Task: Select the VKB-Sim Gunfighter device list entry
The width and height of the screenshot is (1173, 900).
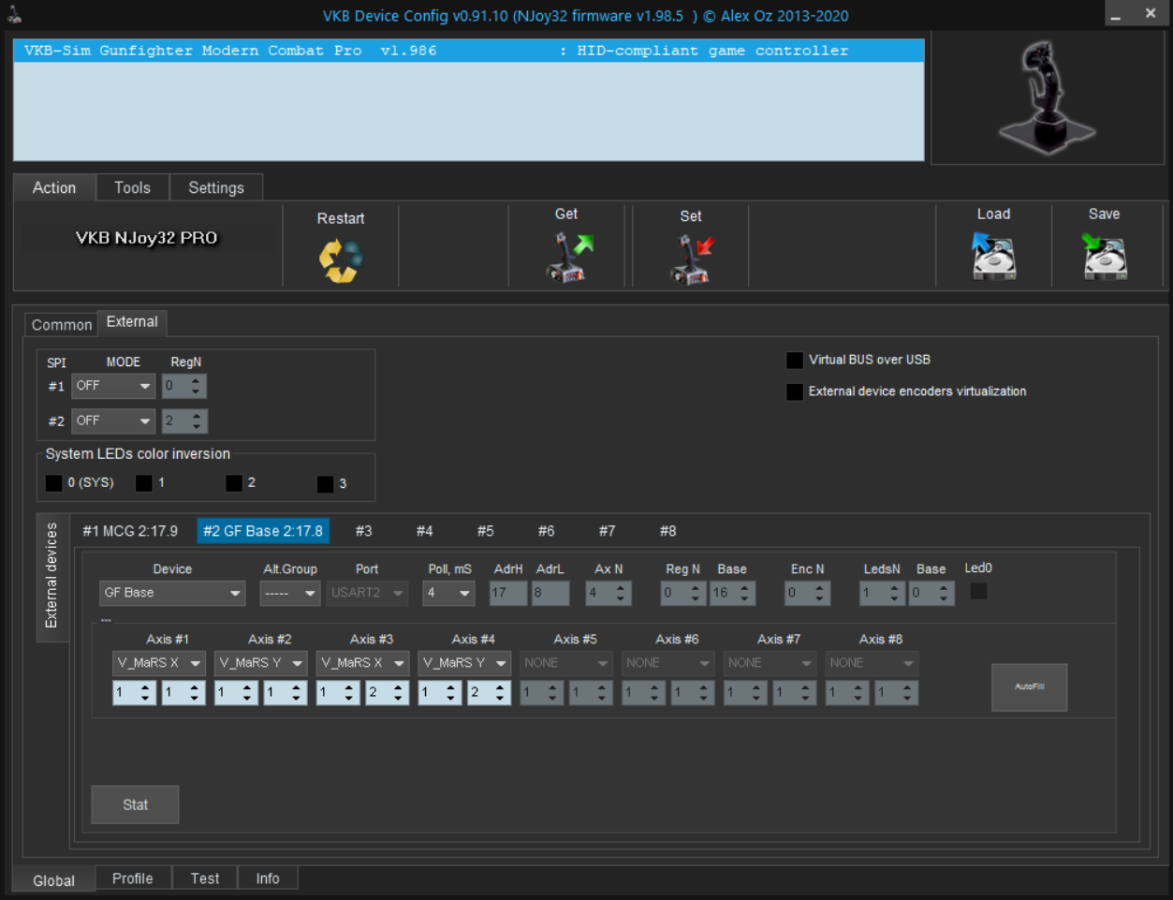Action: (x=430, y=51)
